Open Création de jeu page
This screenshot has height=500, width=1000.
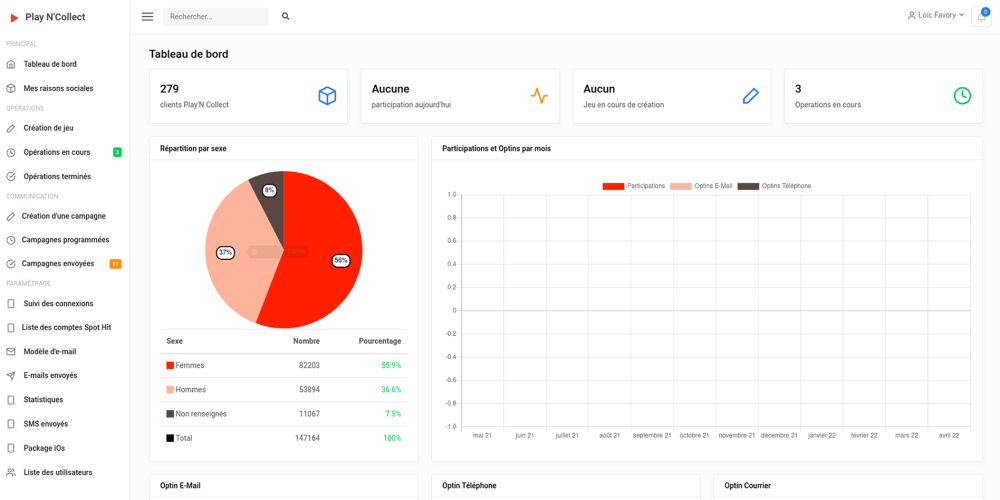pos(48,128)
